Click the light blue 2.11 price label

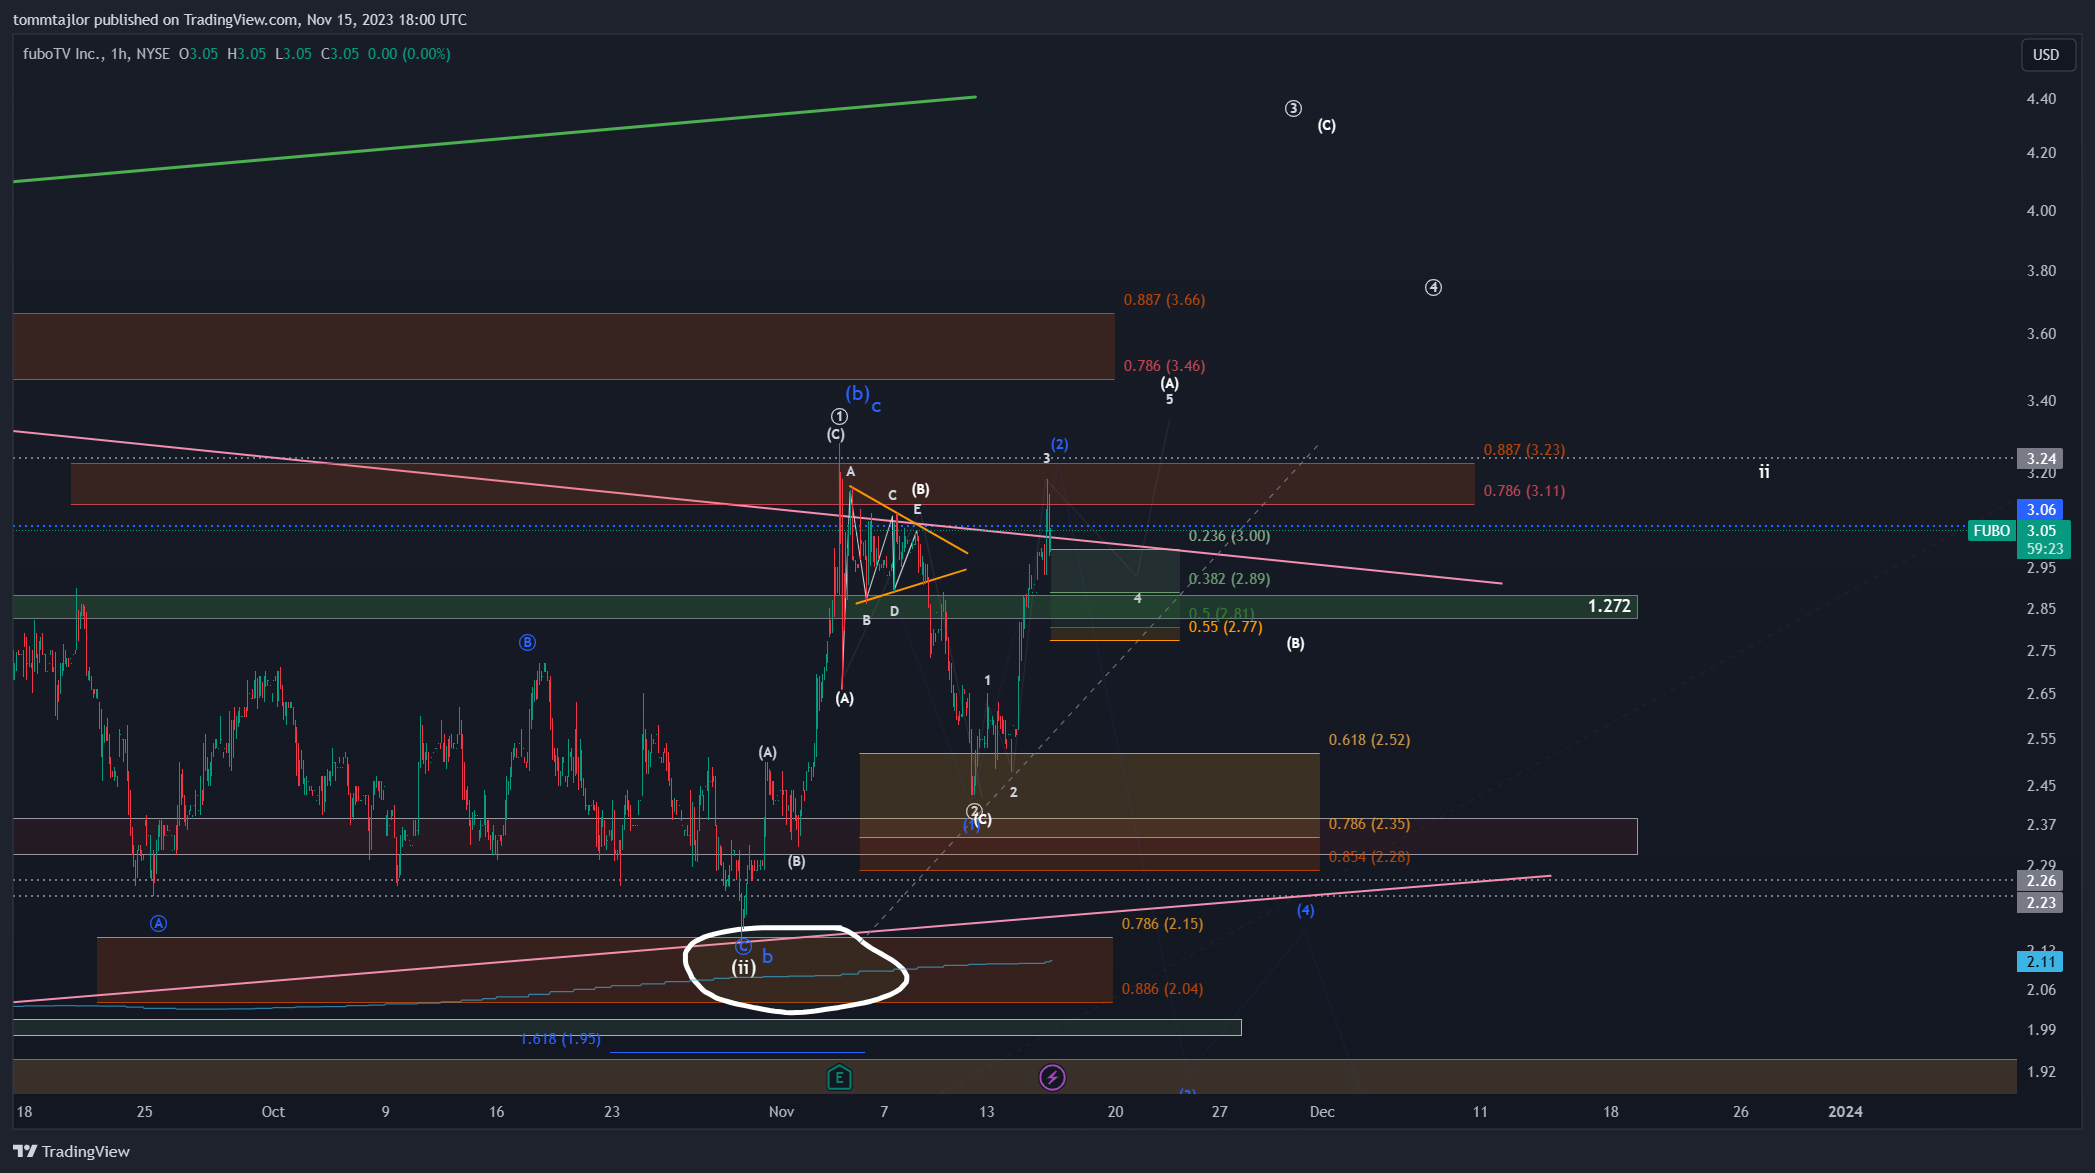pos(2041,962)
